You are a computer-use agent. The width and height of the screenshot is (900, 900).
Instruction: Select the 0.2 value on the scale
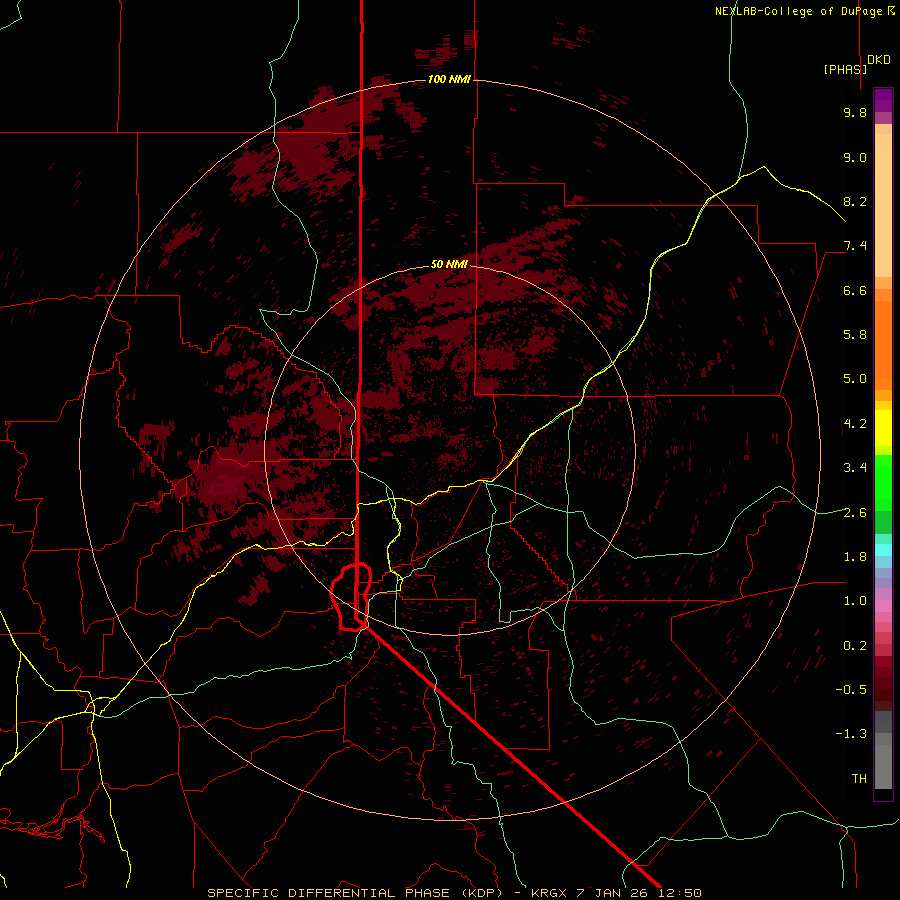[x=855, y=645]
